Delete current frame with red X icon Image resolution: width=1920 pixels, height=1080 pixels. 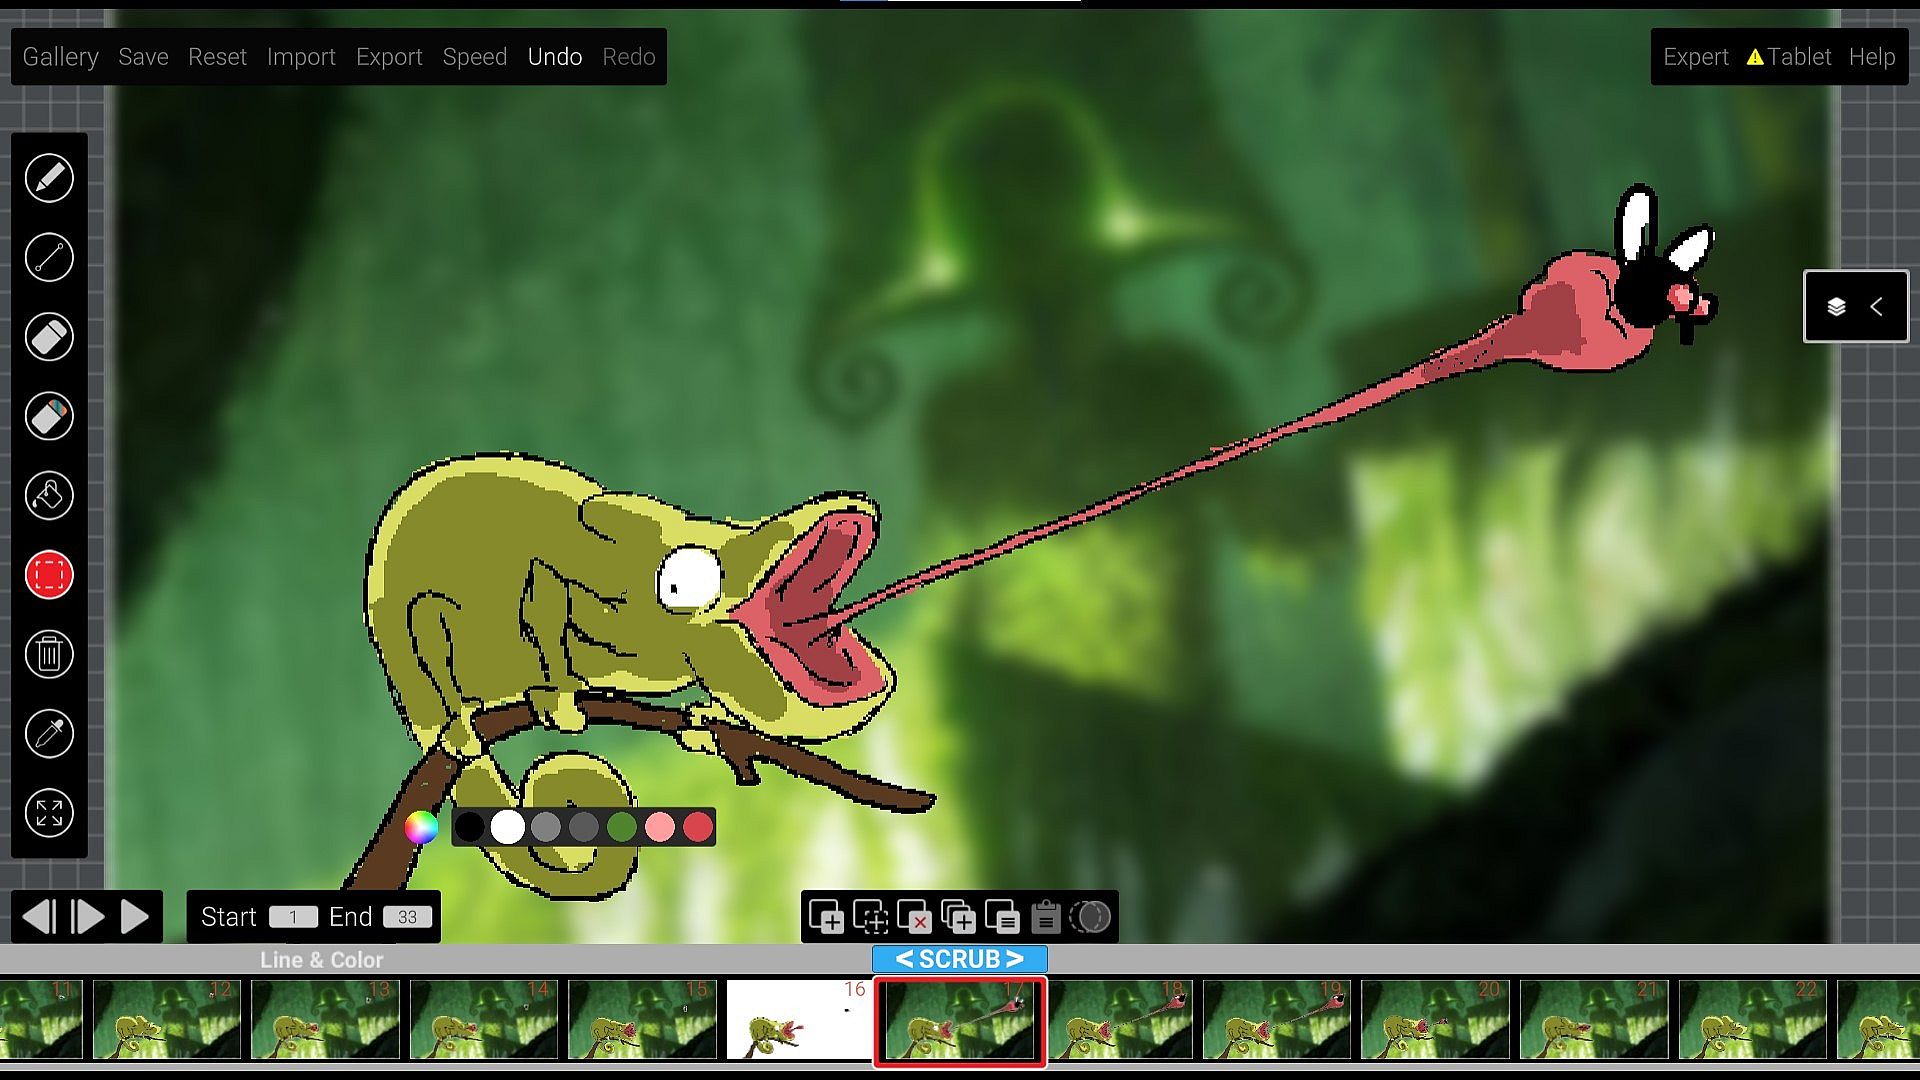tap(914, 917)
